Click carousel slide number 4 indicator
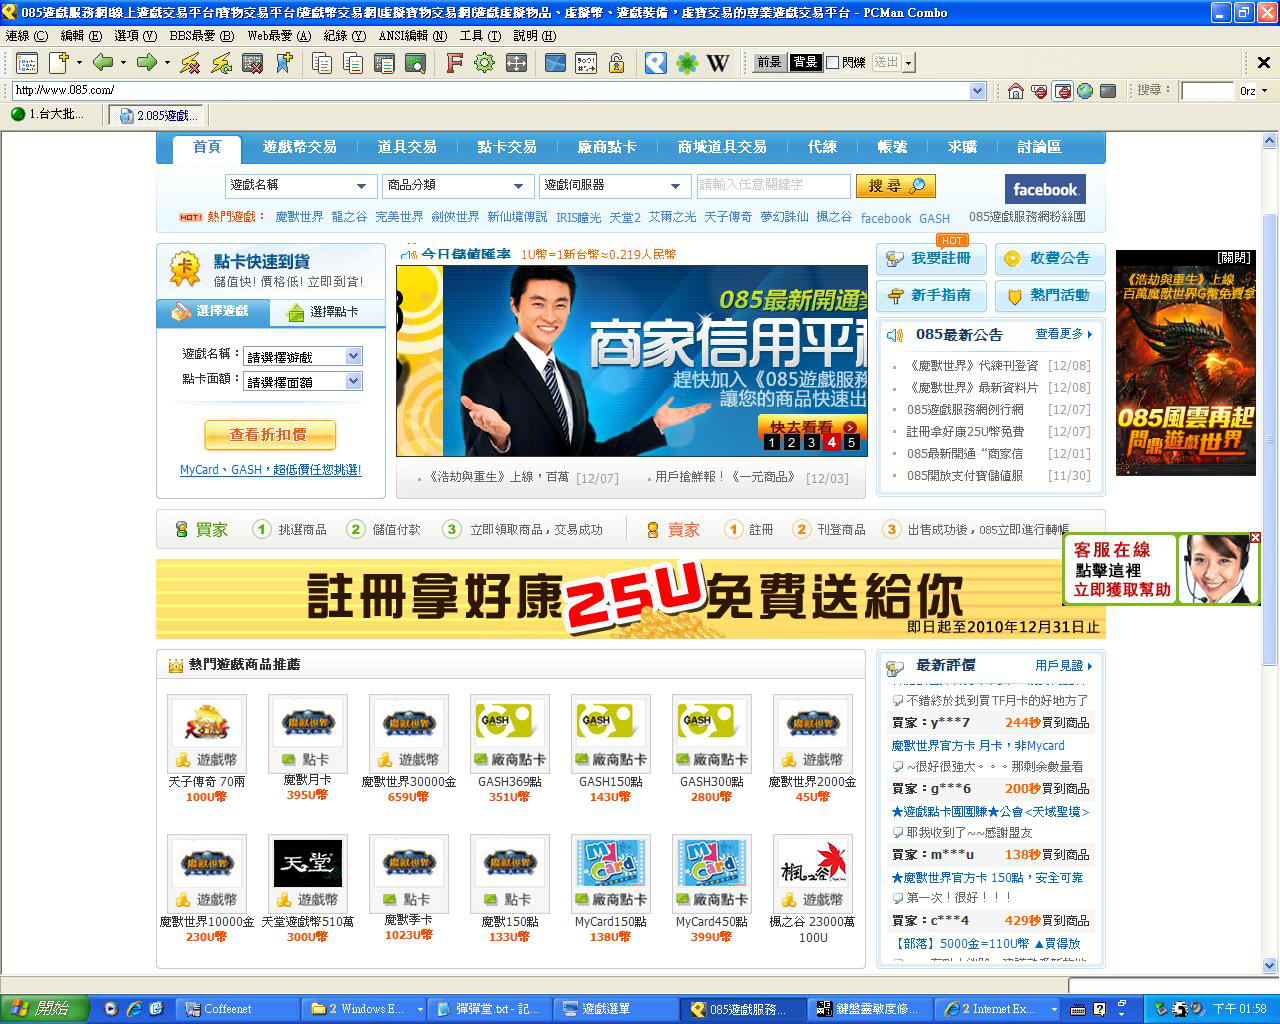The image size is (1280, 1024). pos(831,442)
